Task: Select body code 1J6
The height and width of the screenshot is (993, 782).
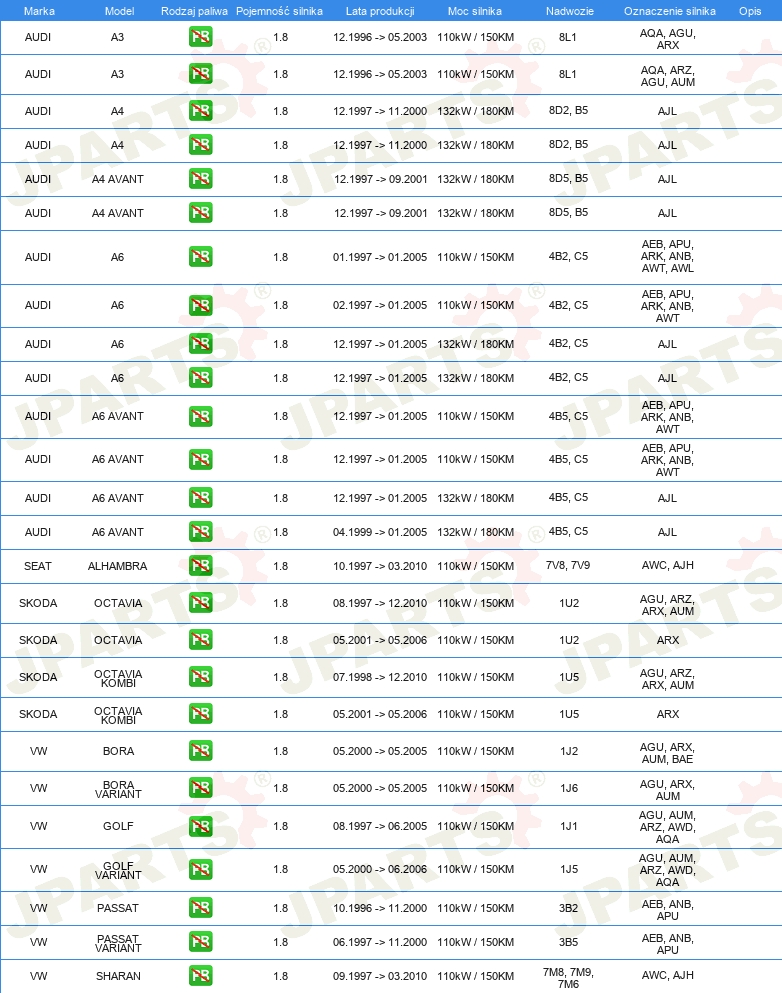Action: click(569, 788)
